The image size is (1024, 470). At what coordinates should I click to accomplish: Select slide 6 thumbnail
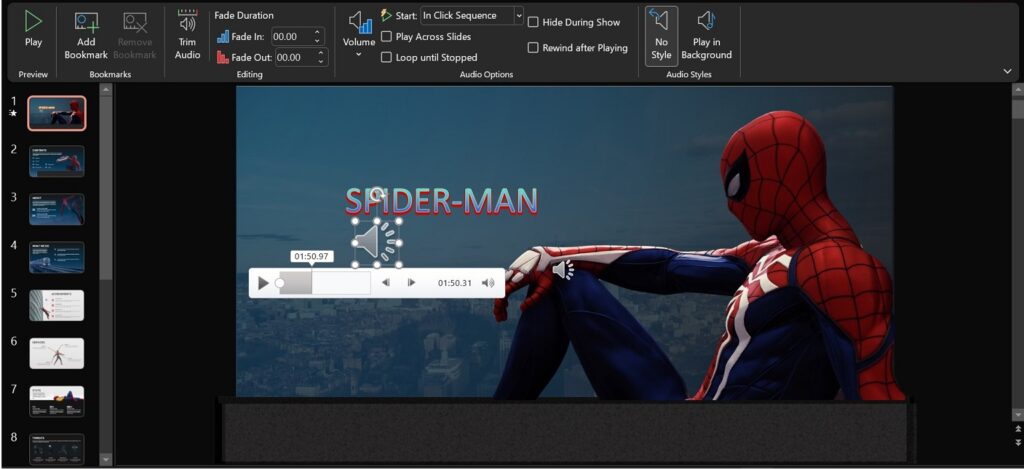coord(57,353)
